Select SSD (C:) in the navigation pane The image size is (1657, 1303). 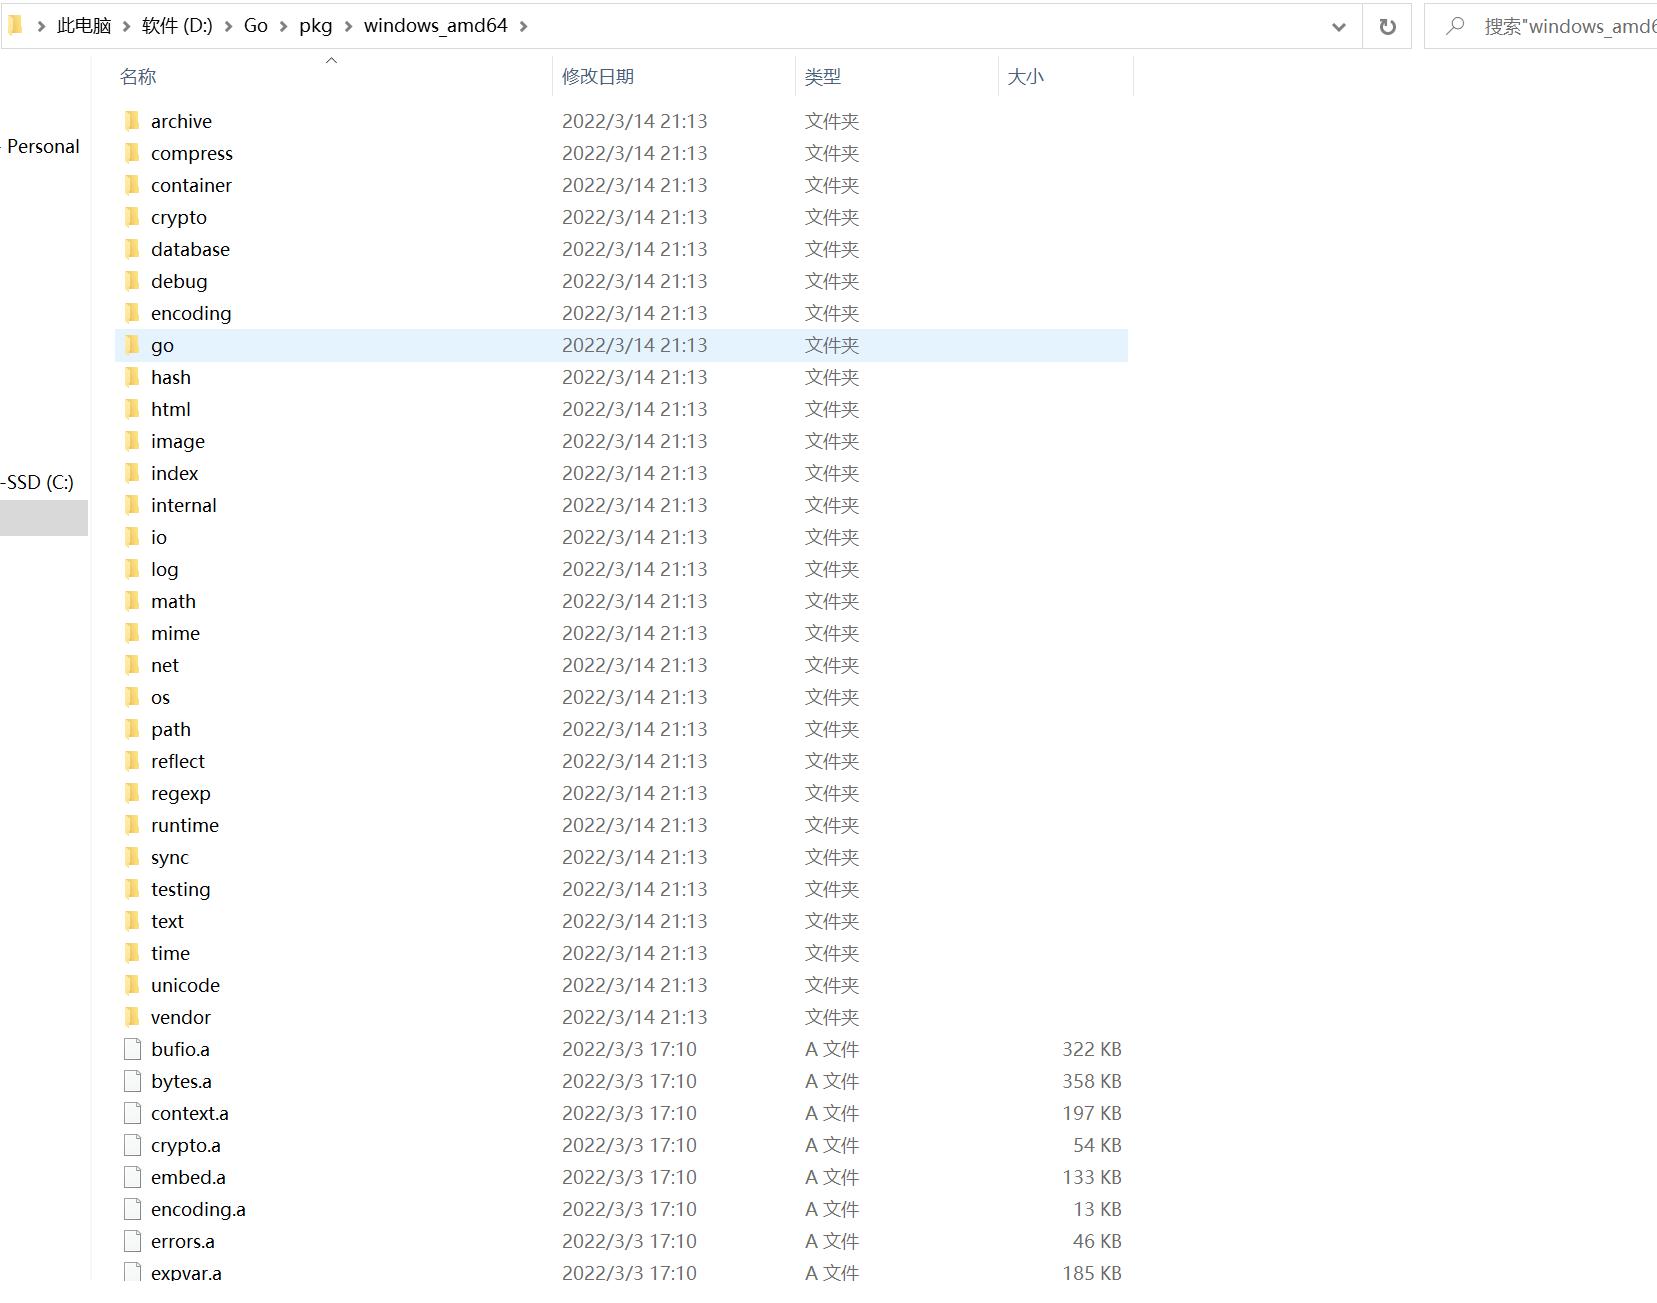click(x=39, y=482)
